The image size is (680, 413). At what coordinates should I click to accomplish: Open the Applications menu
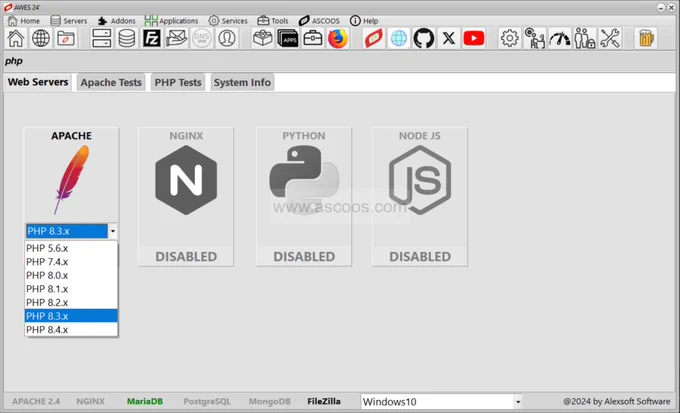pyautogui.click(x=171, y=20)
